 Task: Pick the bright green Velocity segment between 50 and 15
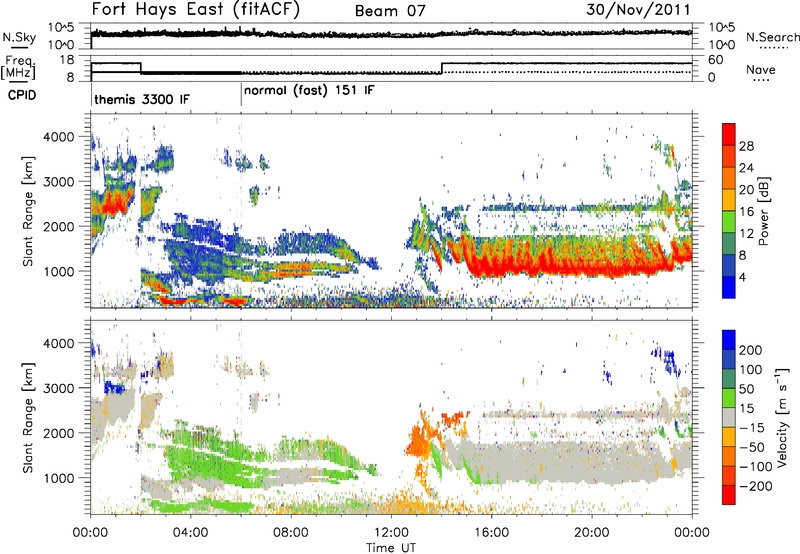729,398
